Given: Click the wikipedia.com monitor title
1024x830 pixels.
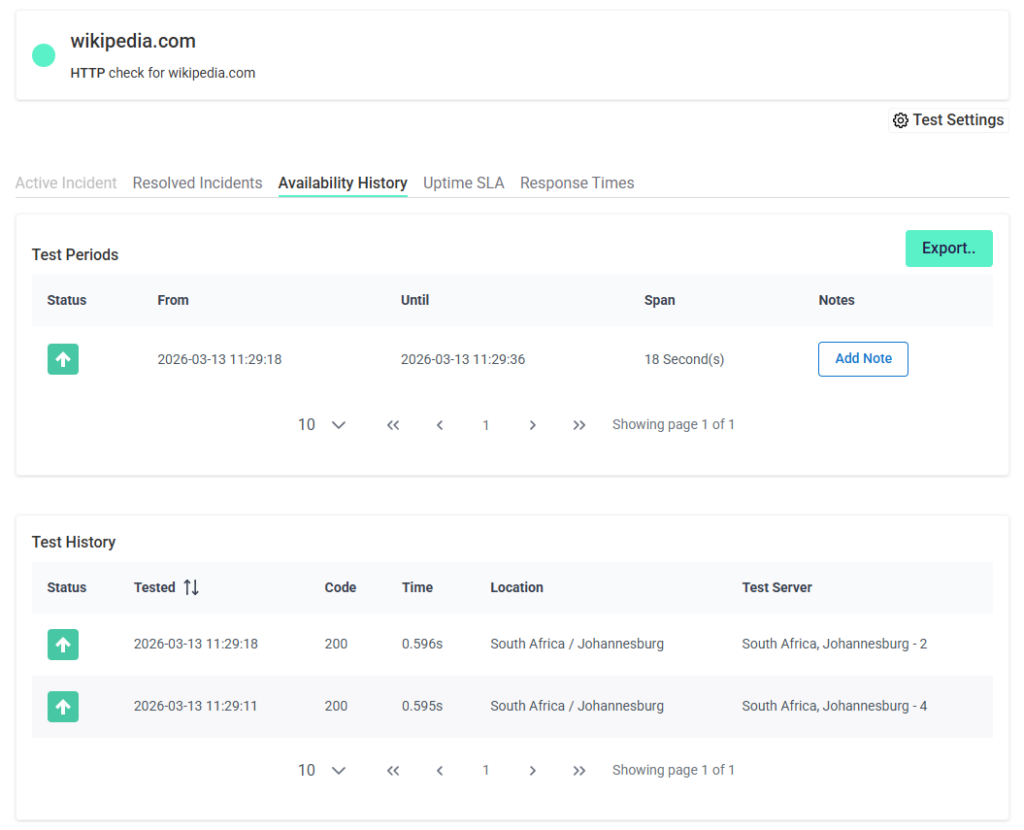Looking at the screenshot, I should point(132,41).
